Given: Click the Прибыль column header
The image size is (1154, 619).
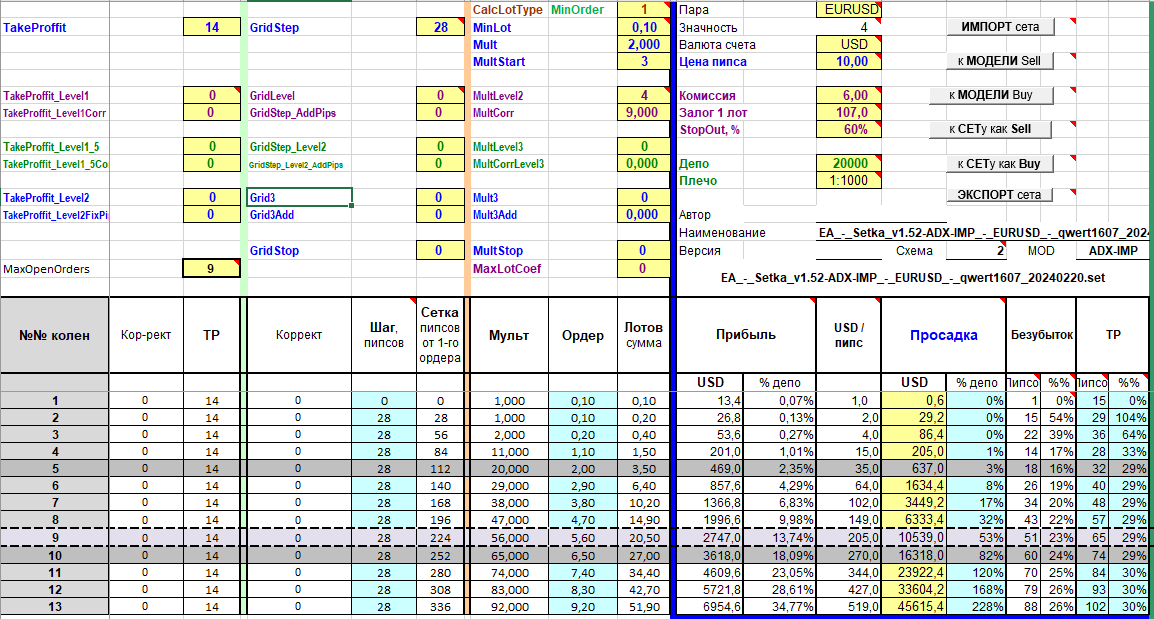Looking at the screenshot, I should 746,336.
